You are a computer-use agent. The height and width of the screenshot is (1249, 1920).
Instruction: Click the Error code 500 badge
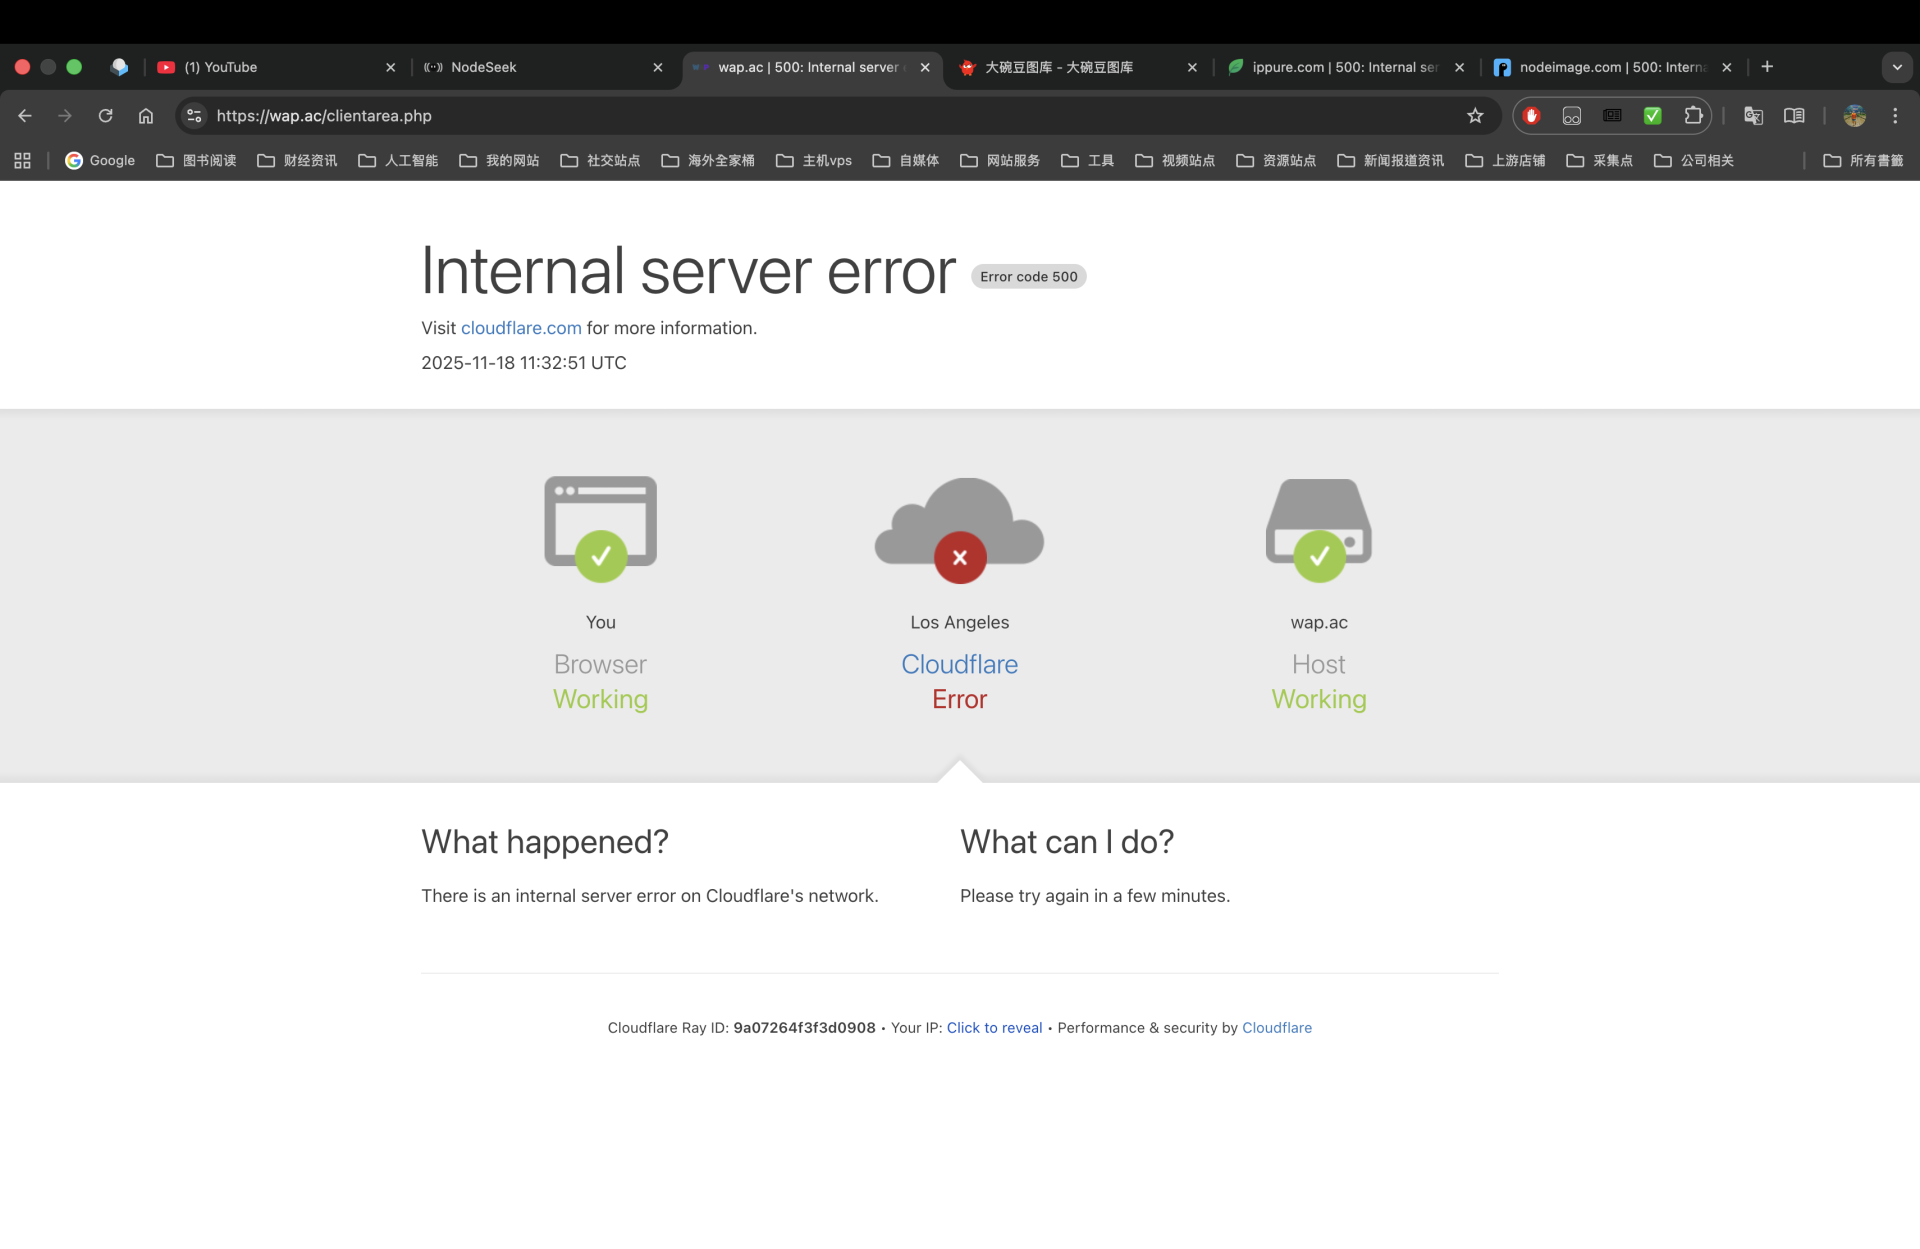click(x=1029, y=277)
